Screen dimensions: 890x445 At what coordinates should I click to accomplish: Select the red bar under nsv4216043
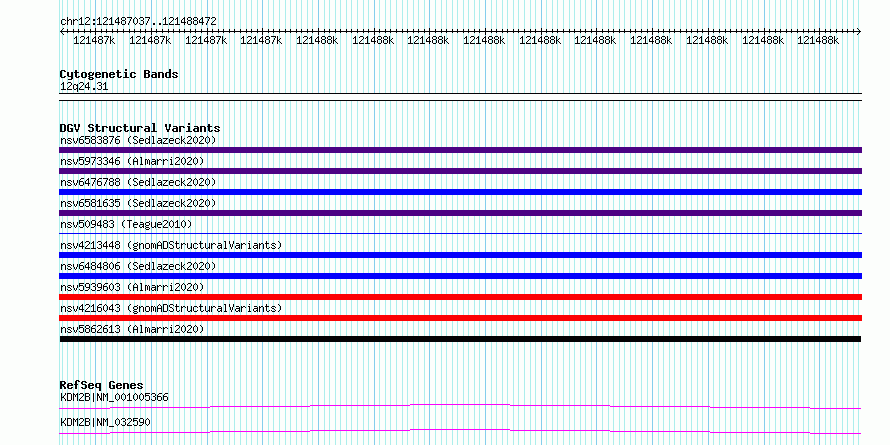click(x=460, y=318)
